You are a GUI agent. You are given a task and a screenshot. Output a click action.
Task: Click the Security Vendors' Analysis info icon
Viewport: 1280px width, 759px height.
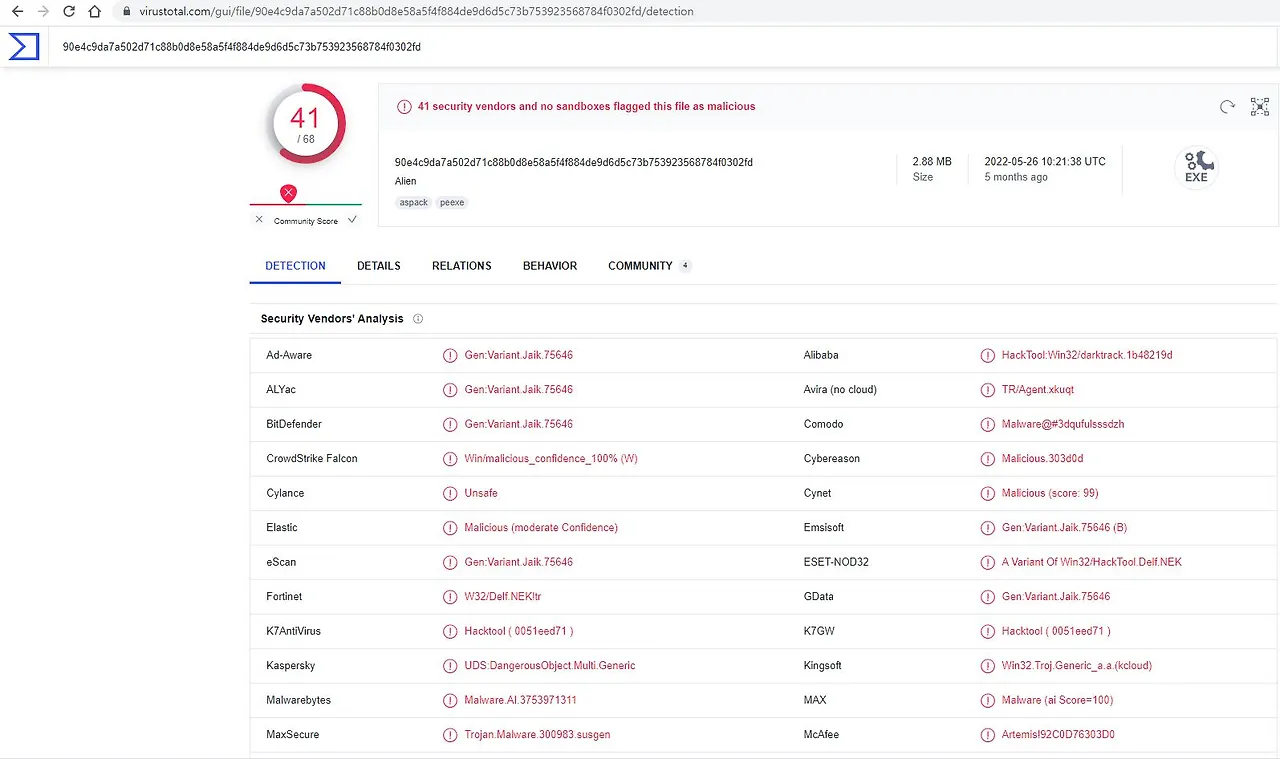(x=418, y=319)
